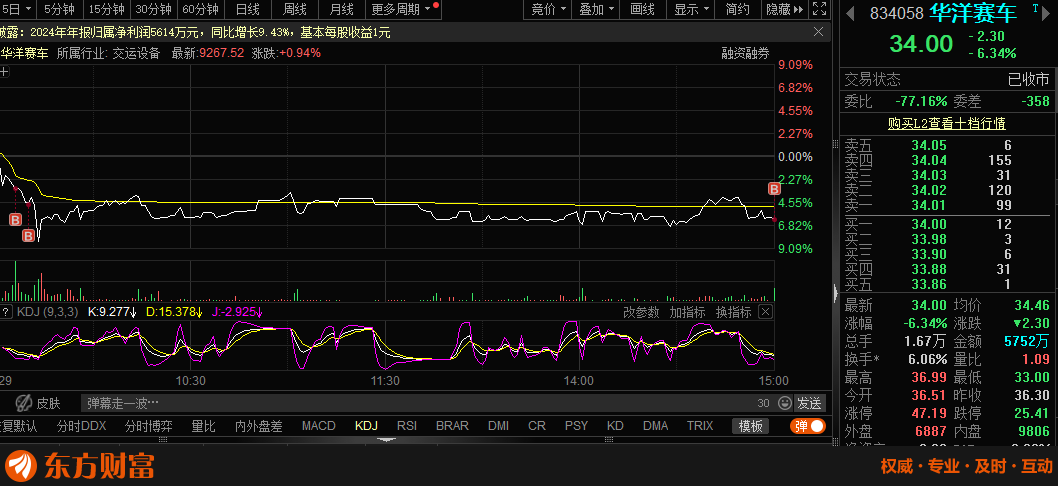Select the 量比 indicator tab

coord(203,426)
